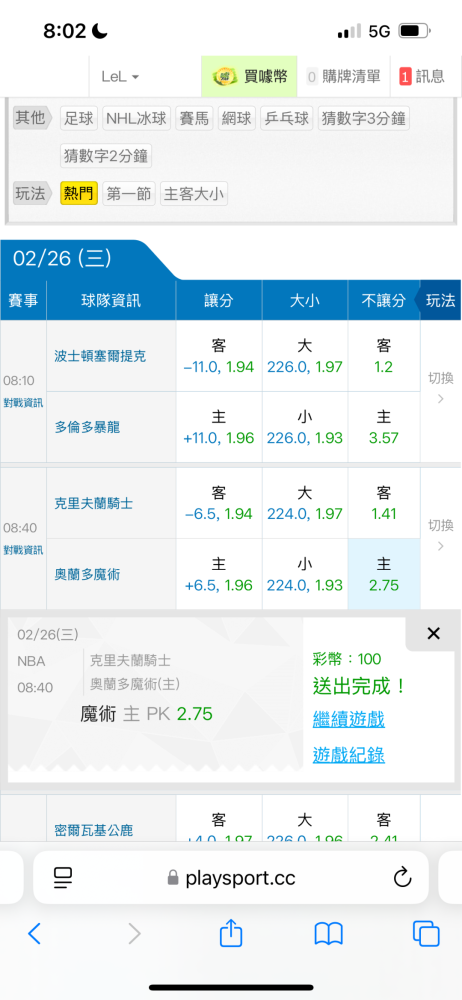Open 對戰資訊 for 08:40 game

tap(24, 550)
